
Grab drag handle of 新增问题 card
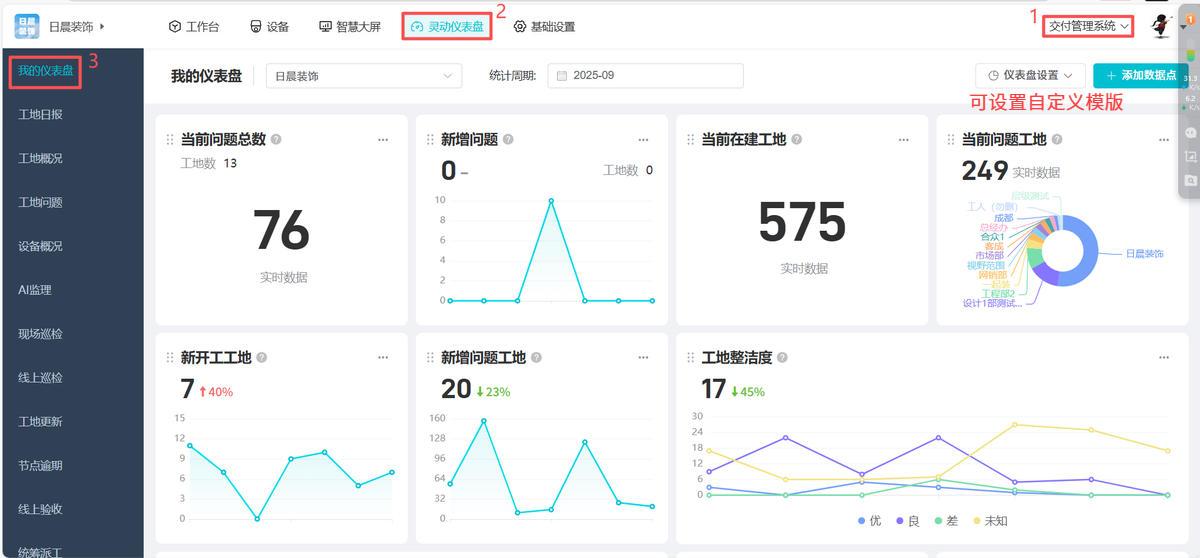point(430,140)
